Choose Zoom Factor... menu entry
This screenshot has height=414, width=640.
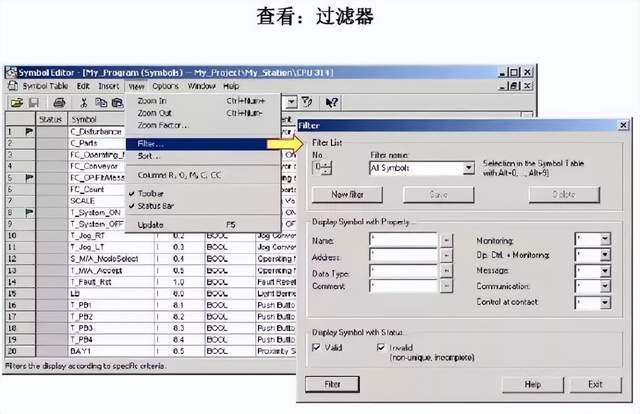click(203, 125)
